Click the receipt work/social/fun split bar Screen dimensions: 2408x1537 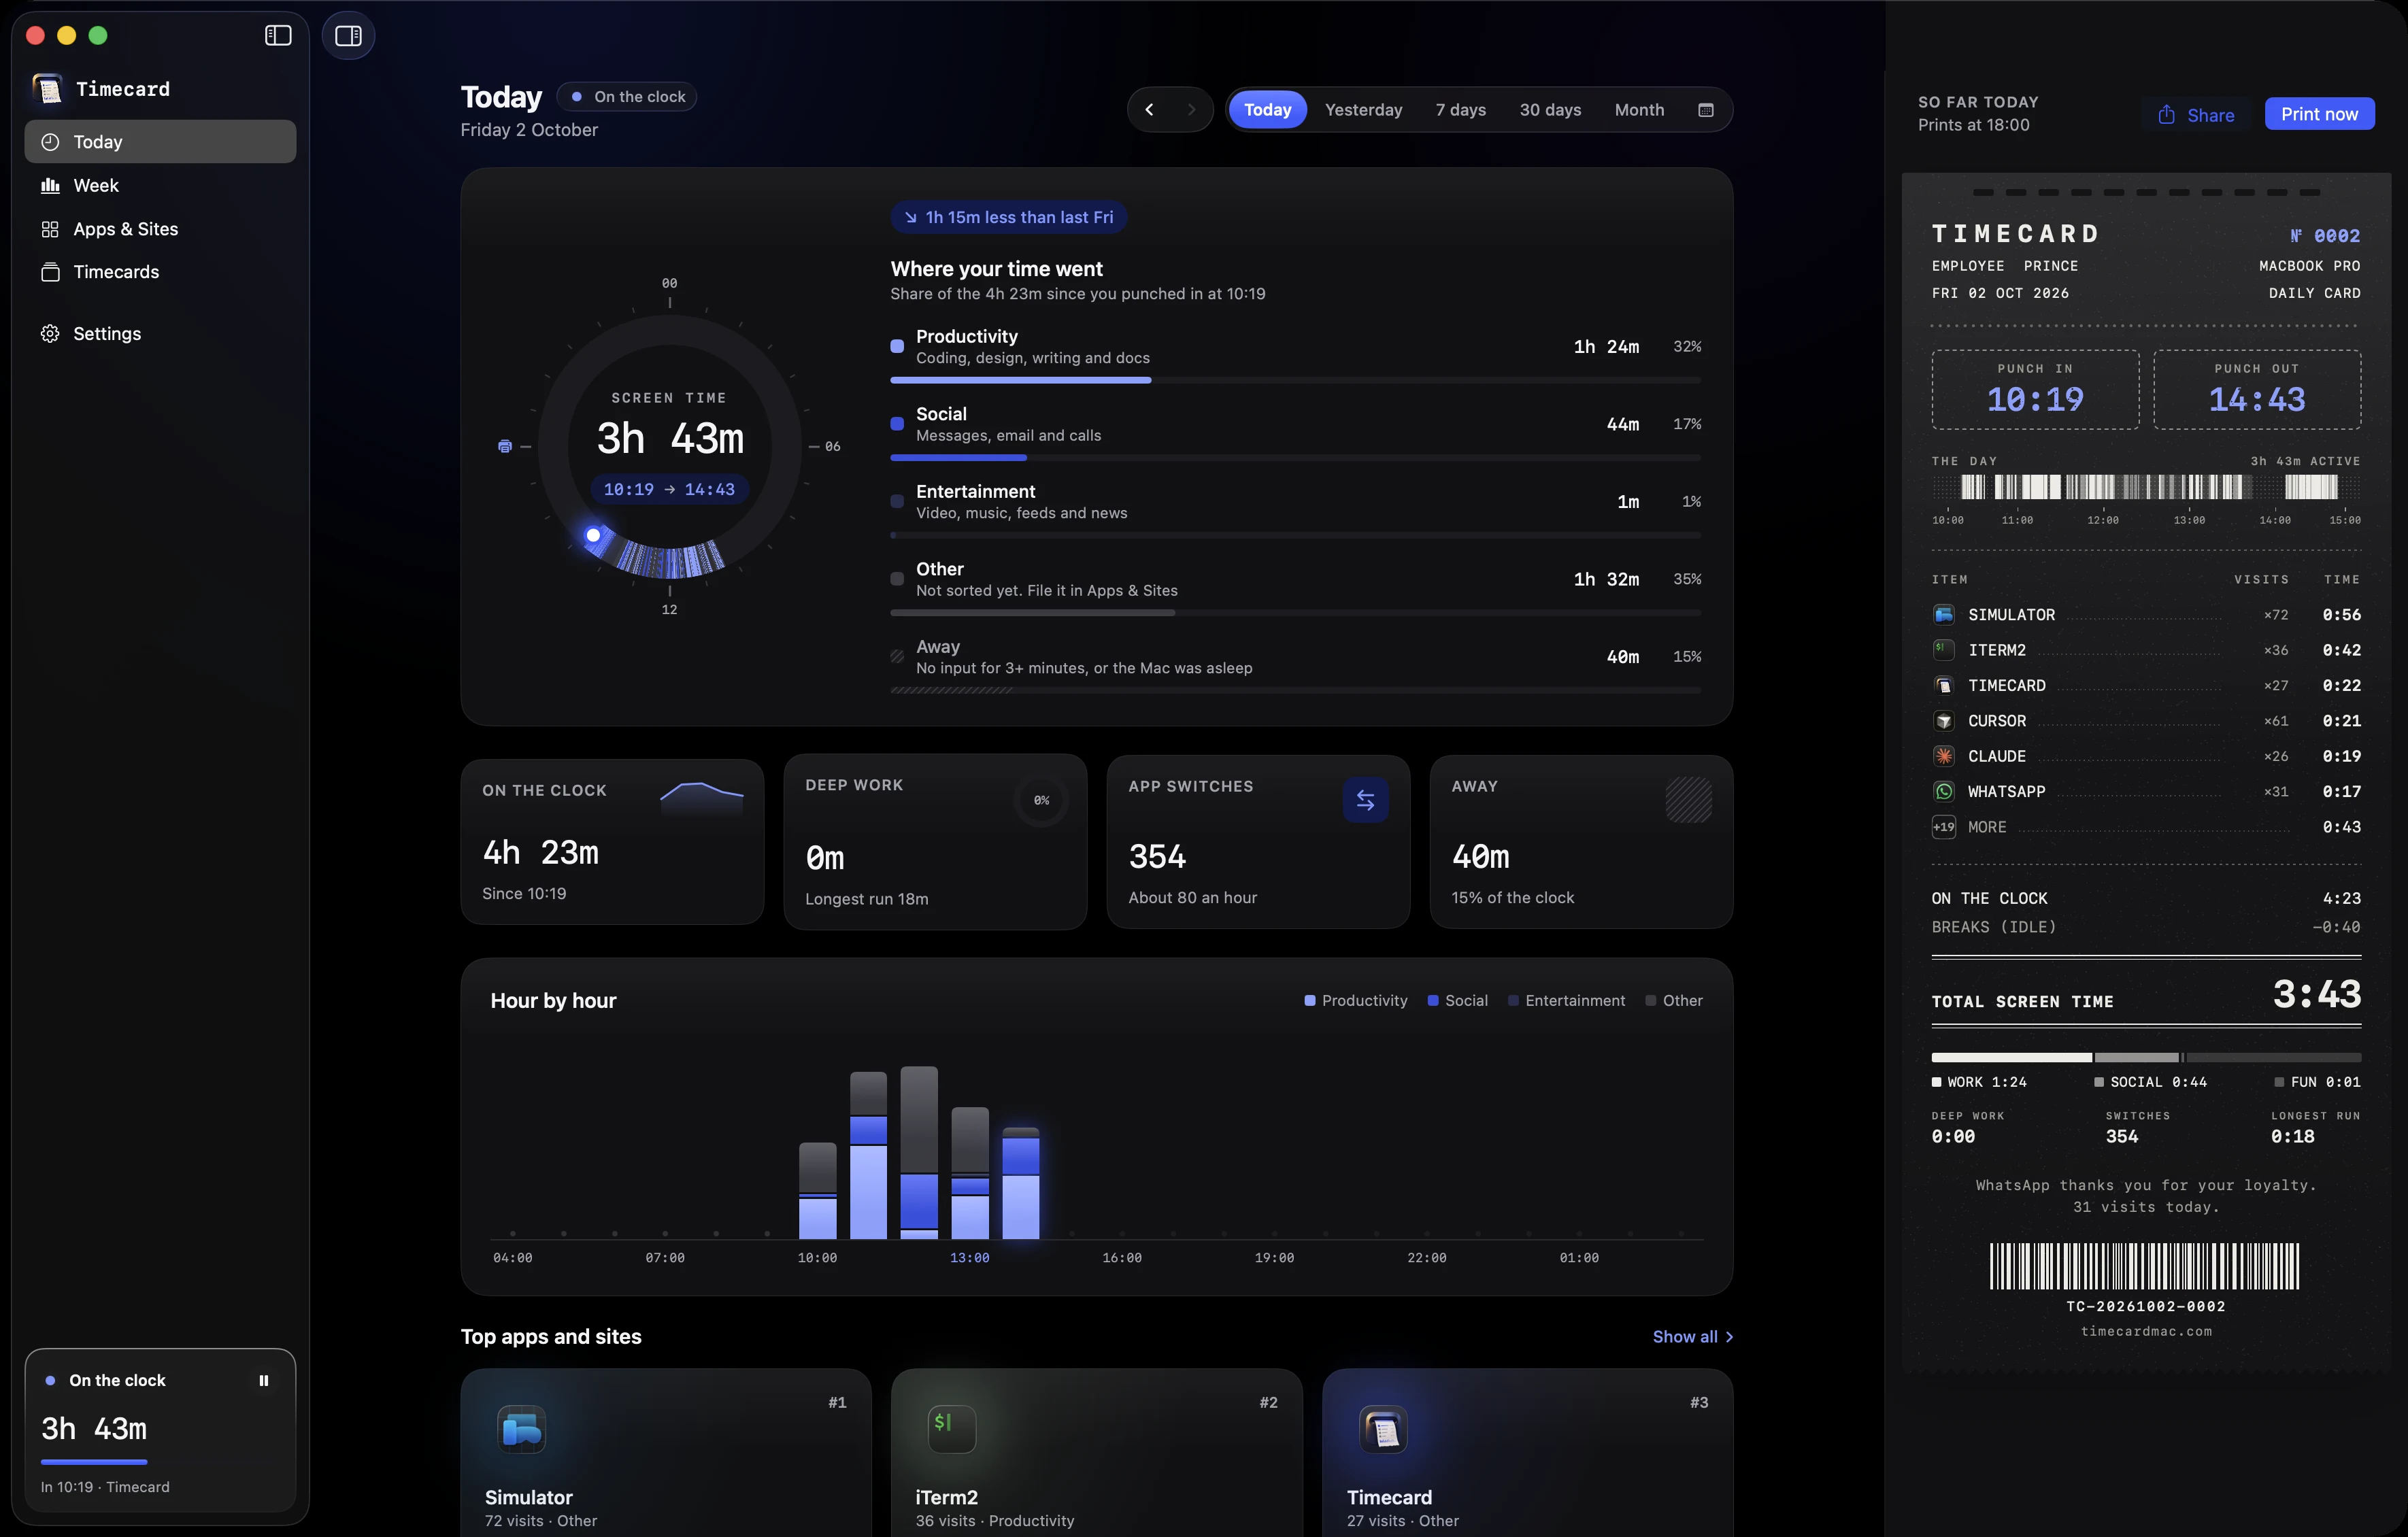point(2146,1058)
